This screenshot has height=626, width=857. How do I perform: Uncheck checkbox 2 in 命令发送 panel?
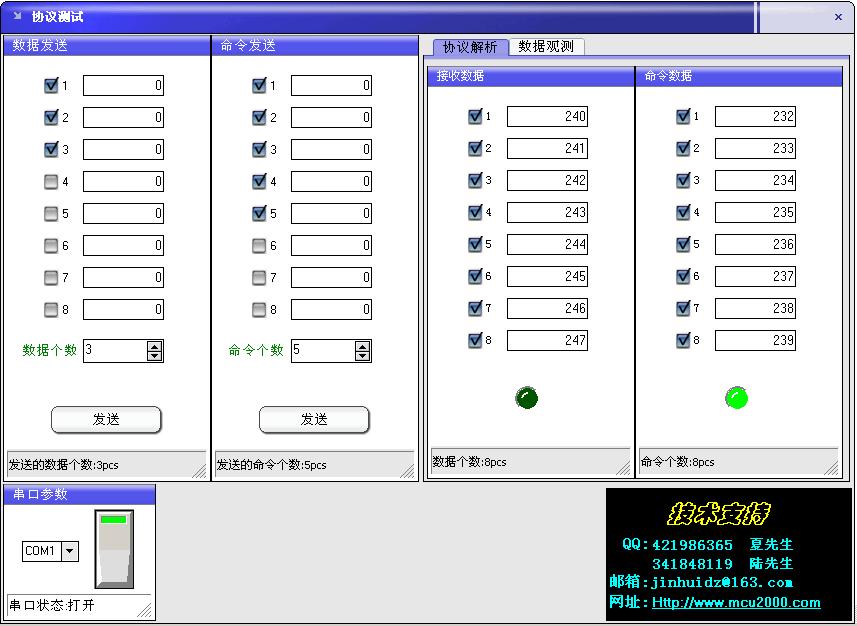pyautogui.click(x=259, y=117)
